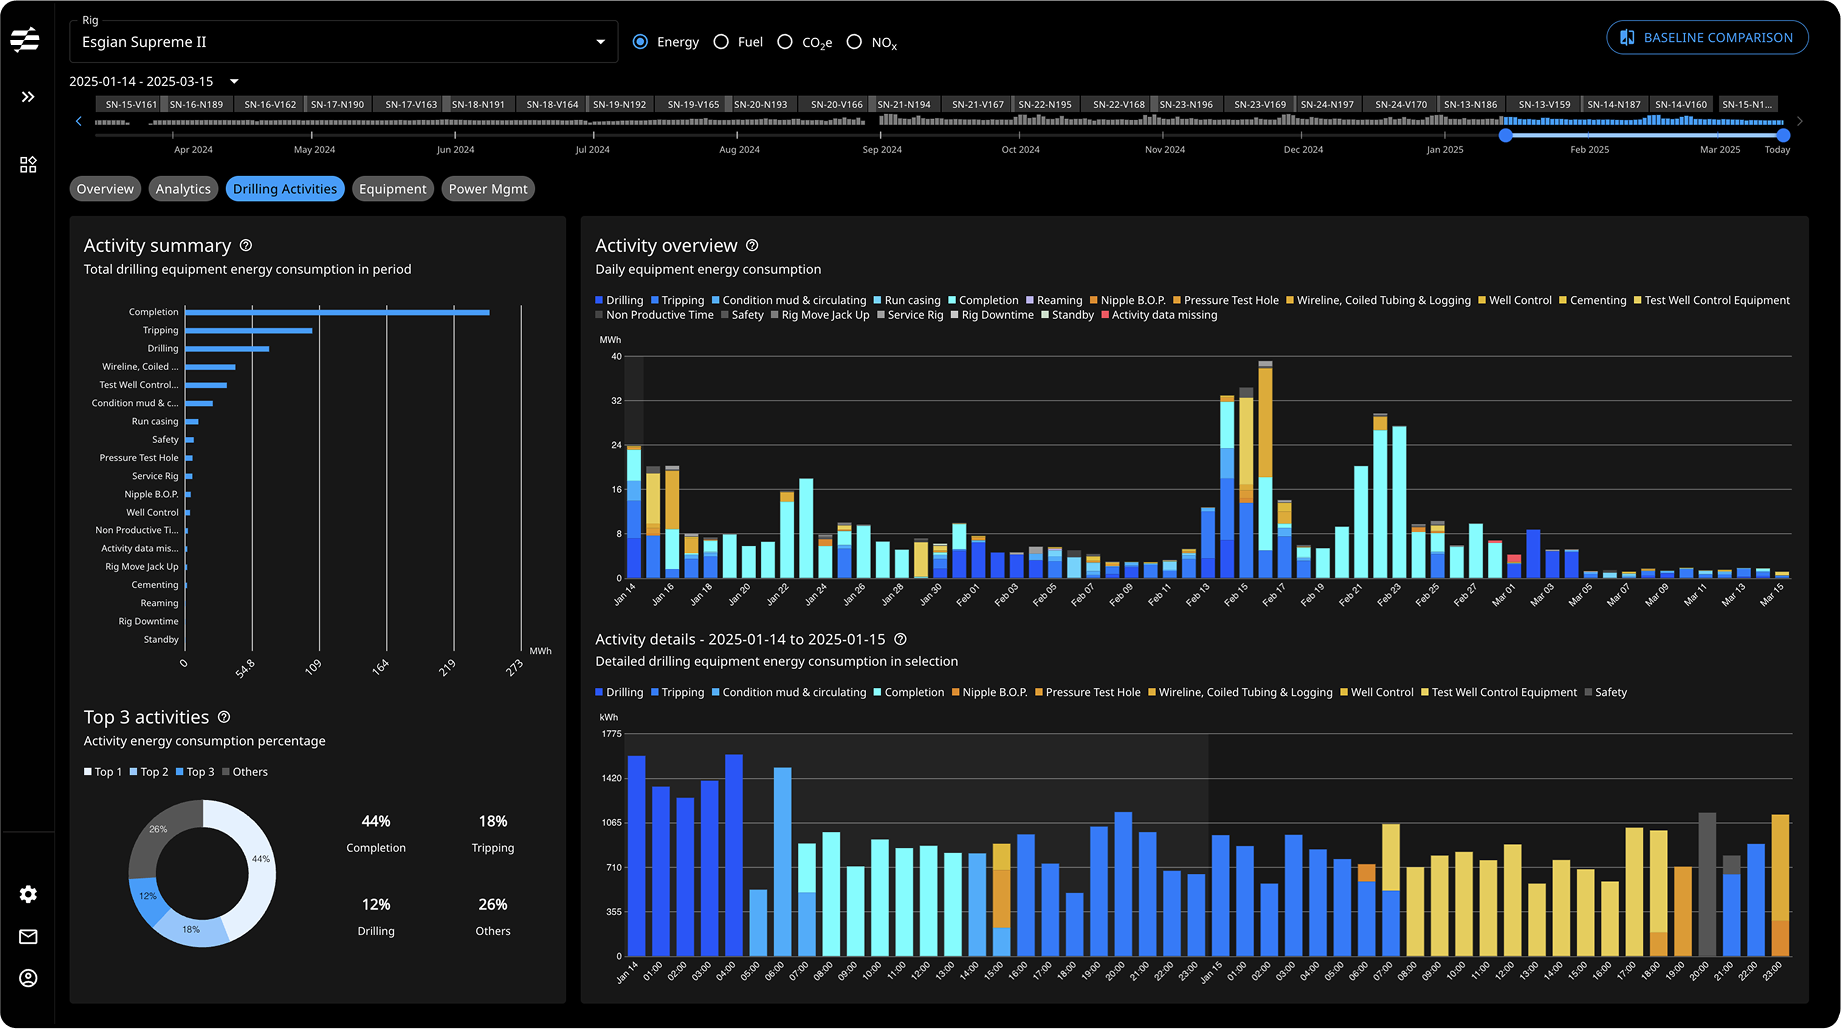This screenshot has height=1029, width=1841.
Task: Open settings gear in the sidebar
Action: [x=28, y=894]
